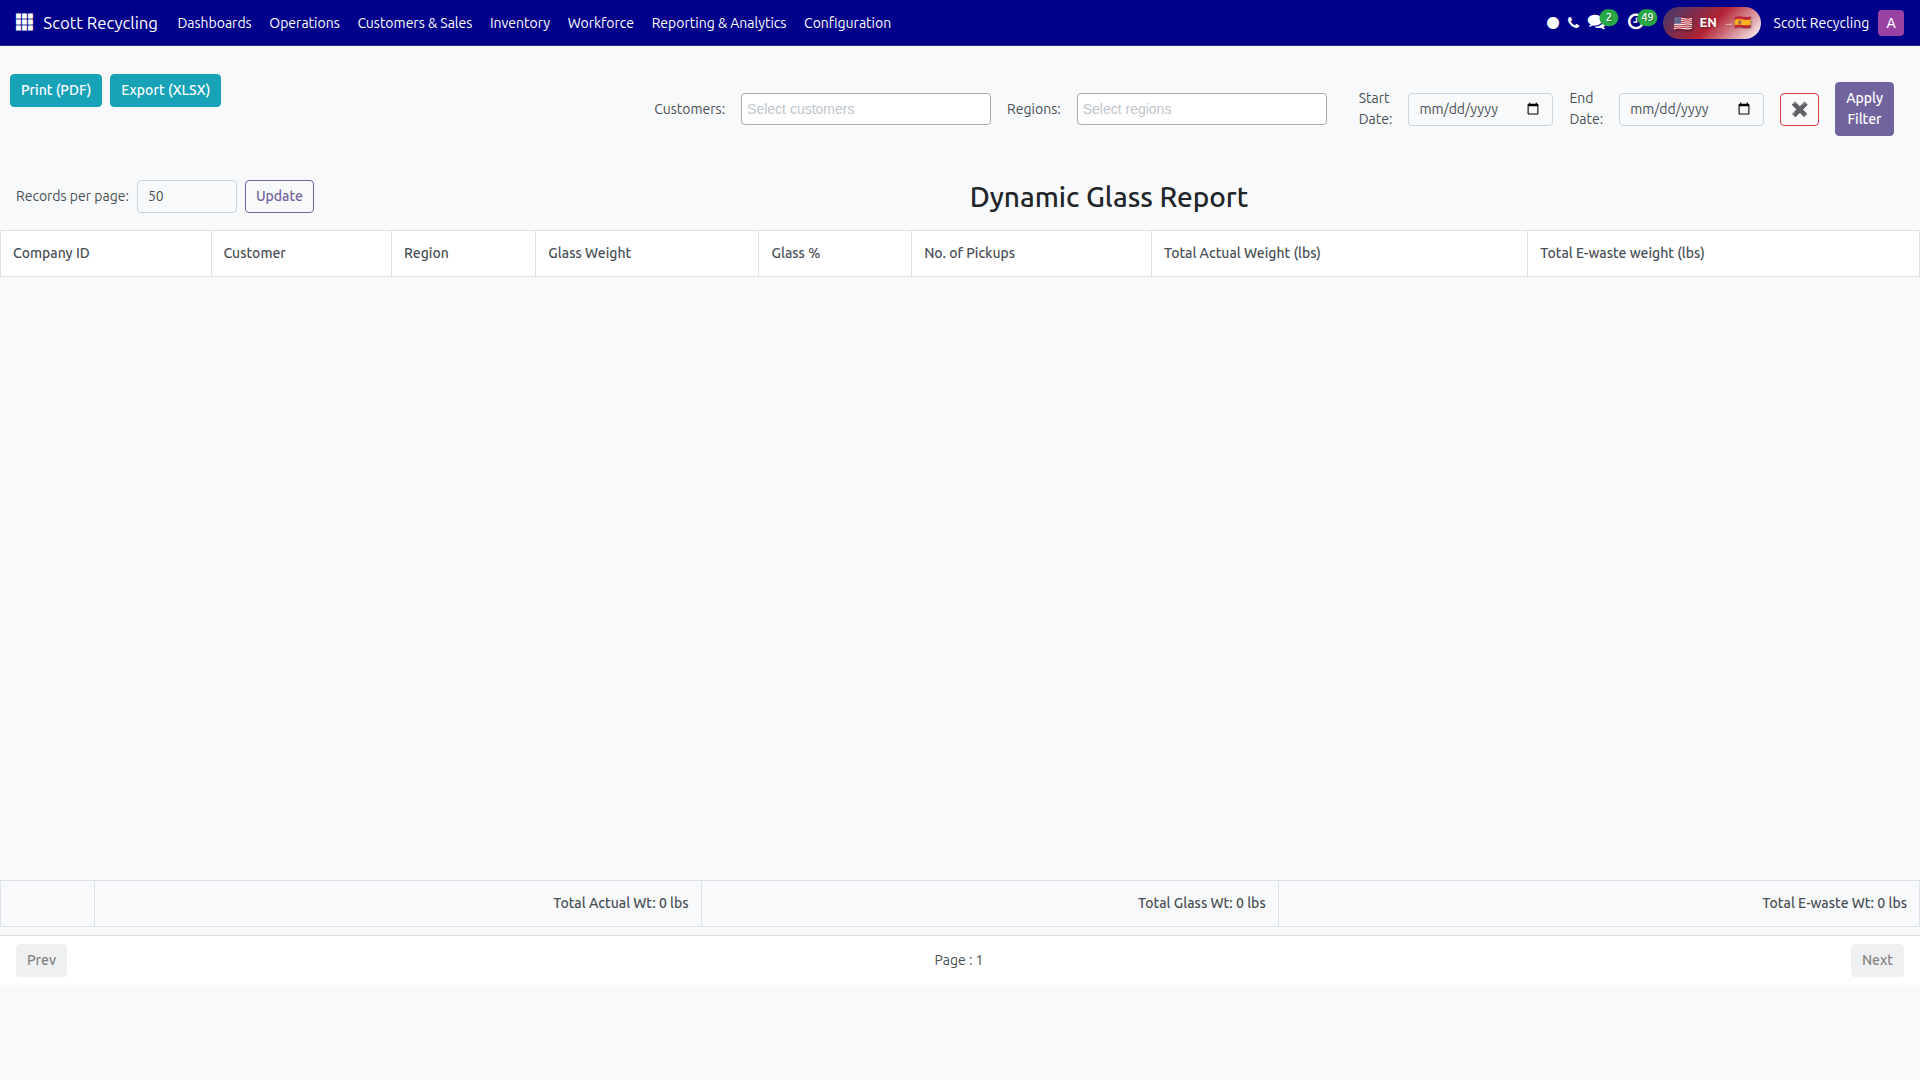Go to previous page with Prev

[x=41, y=960]
